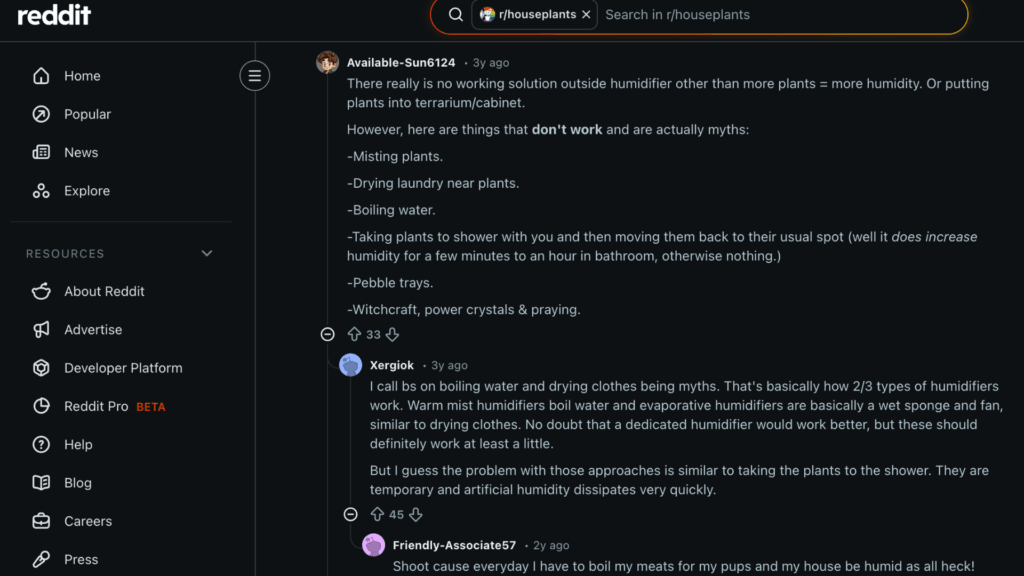Open Reddit Pro via its clock icon
This screenshot has height=576, width=1024.
[41, 406]
